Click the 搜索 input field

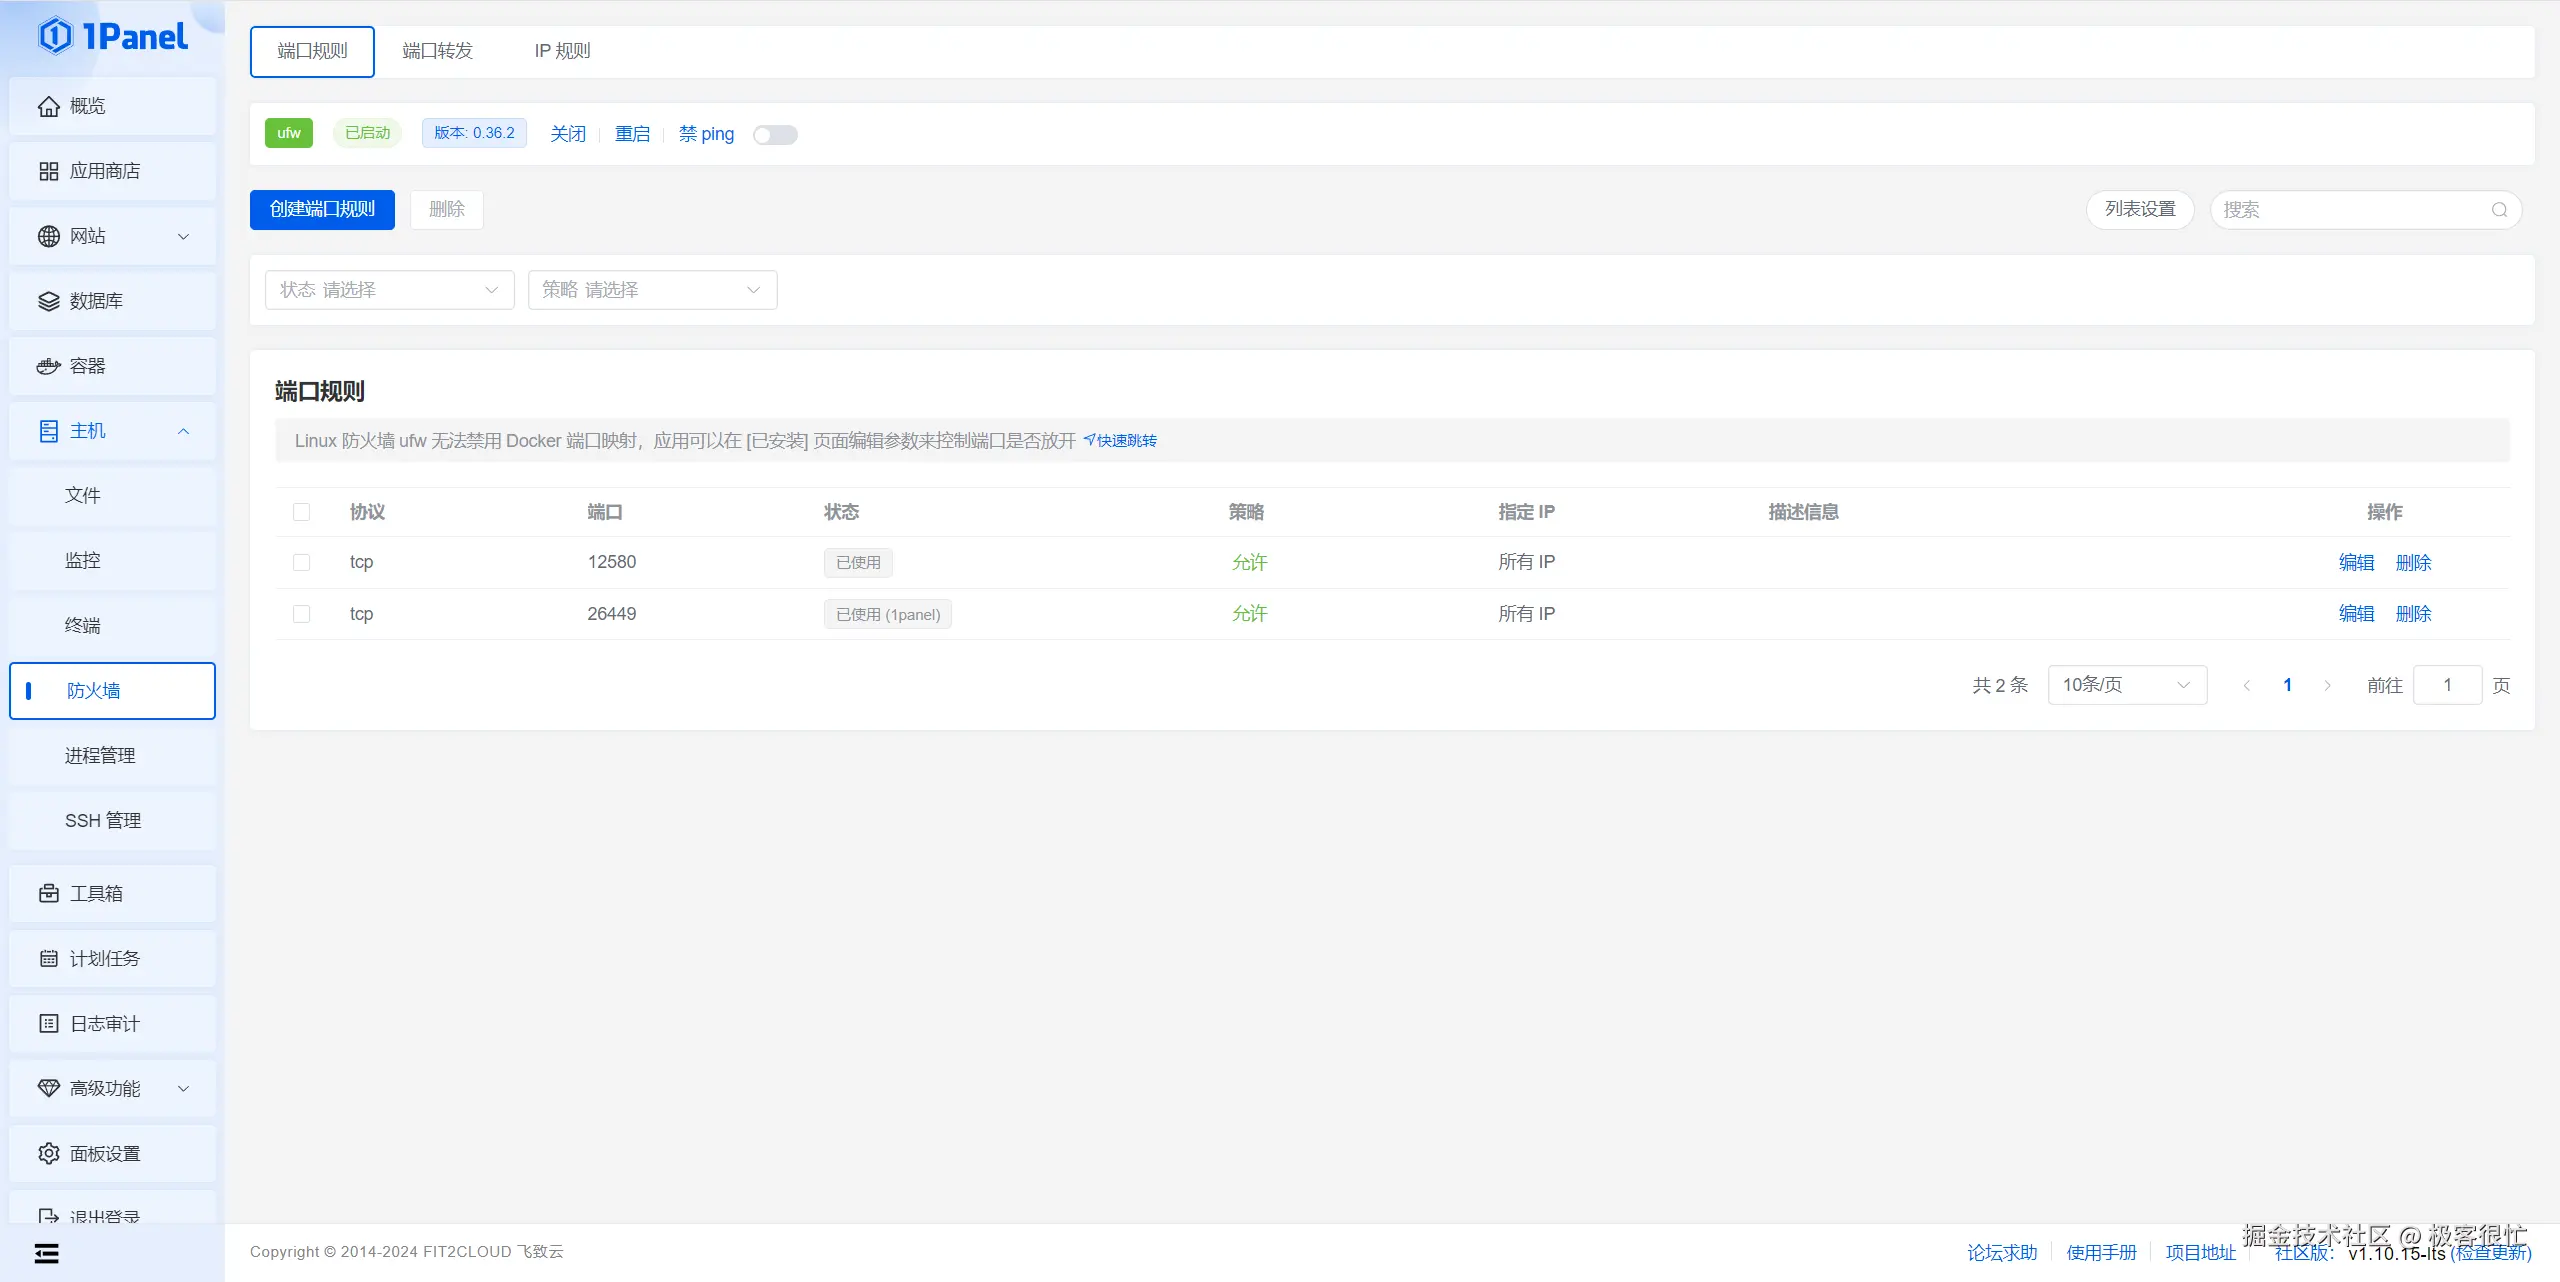point(2350,210)
